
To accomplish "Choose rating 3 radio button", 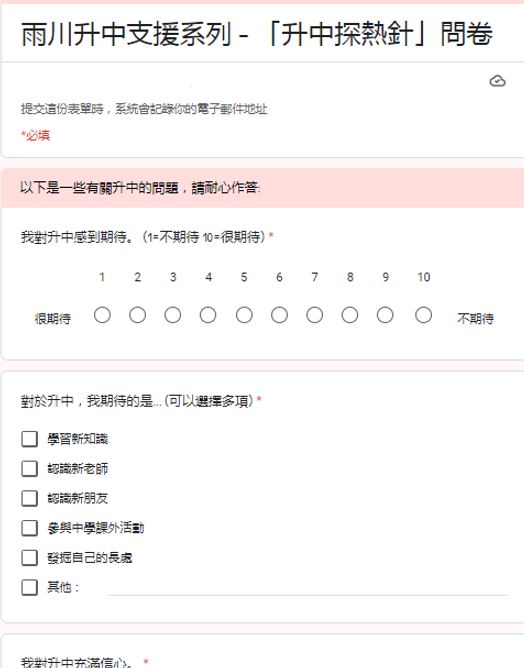I will [173, 315].
